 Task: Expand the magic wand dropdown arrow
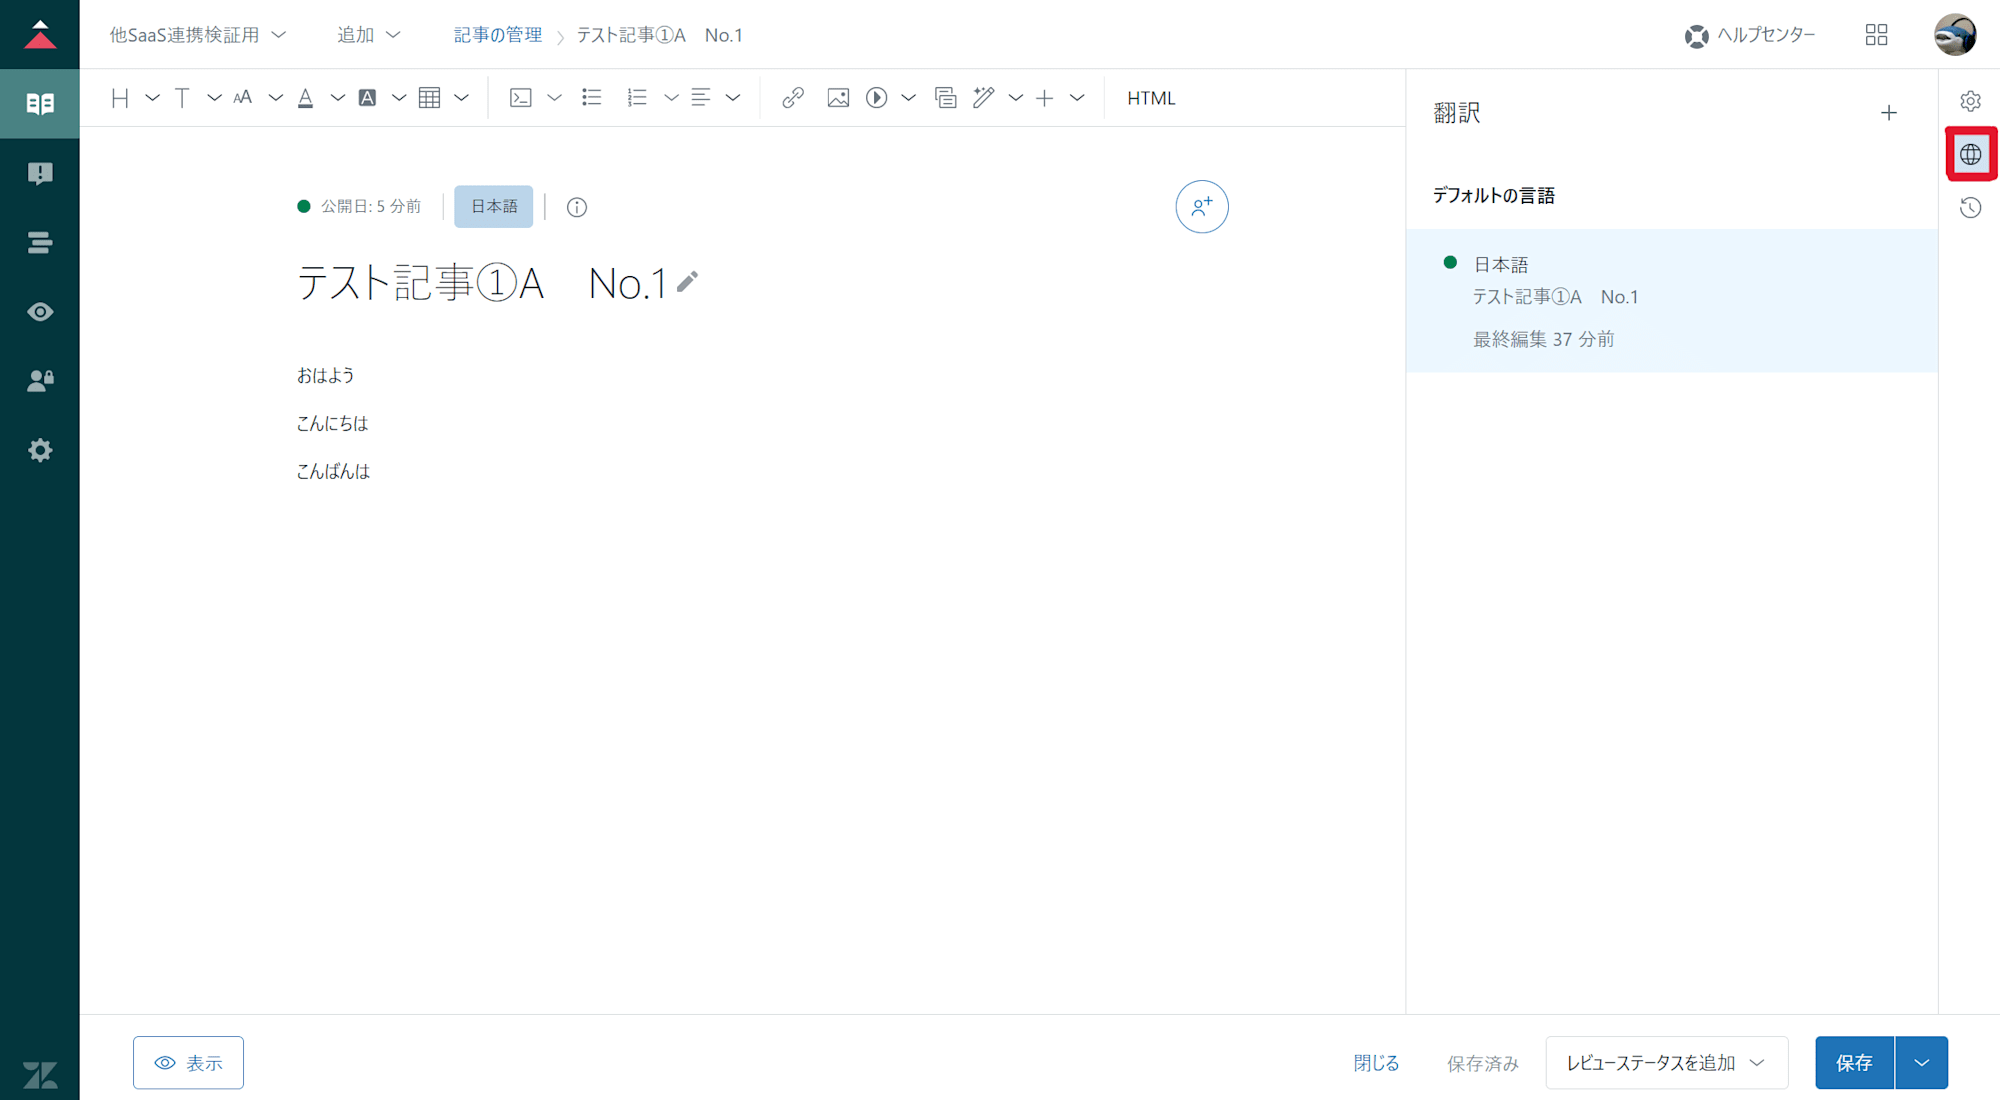[1016, 98]
